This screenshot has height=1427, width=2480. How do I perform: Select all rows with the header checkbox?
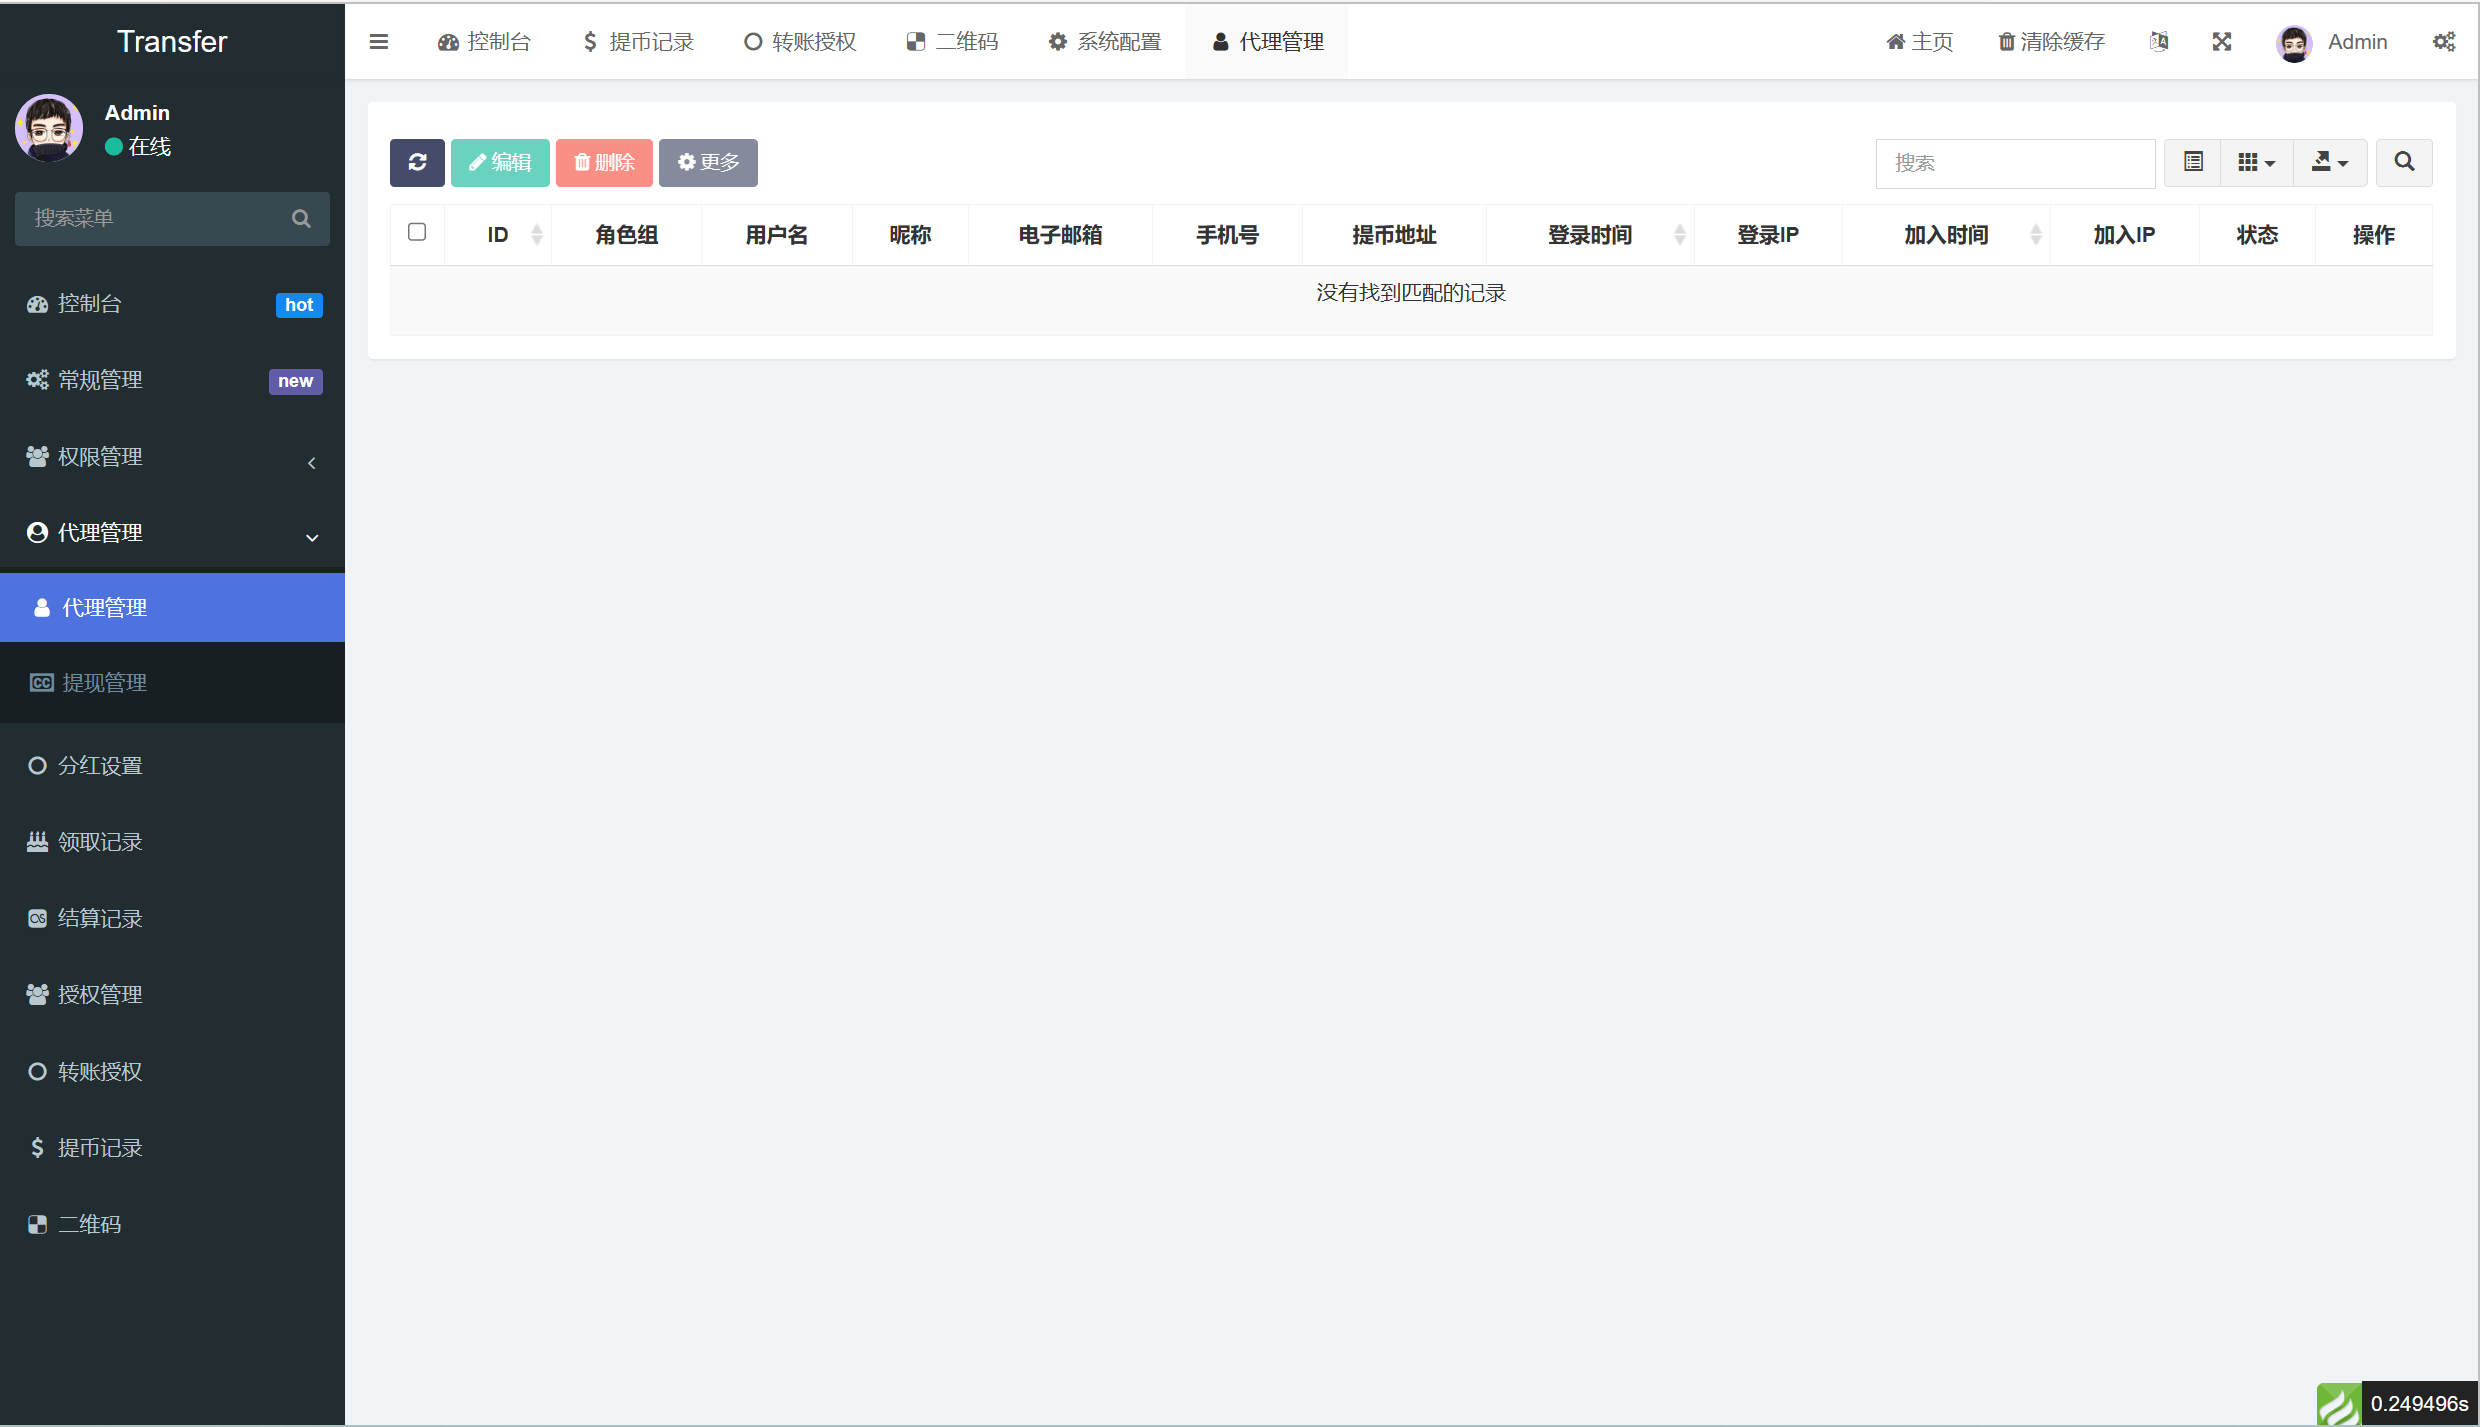417,232
